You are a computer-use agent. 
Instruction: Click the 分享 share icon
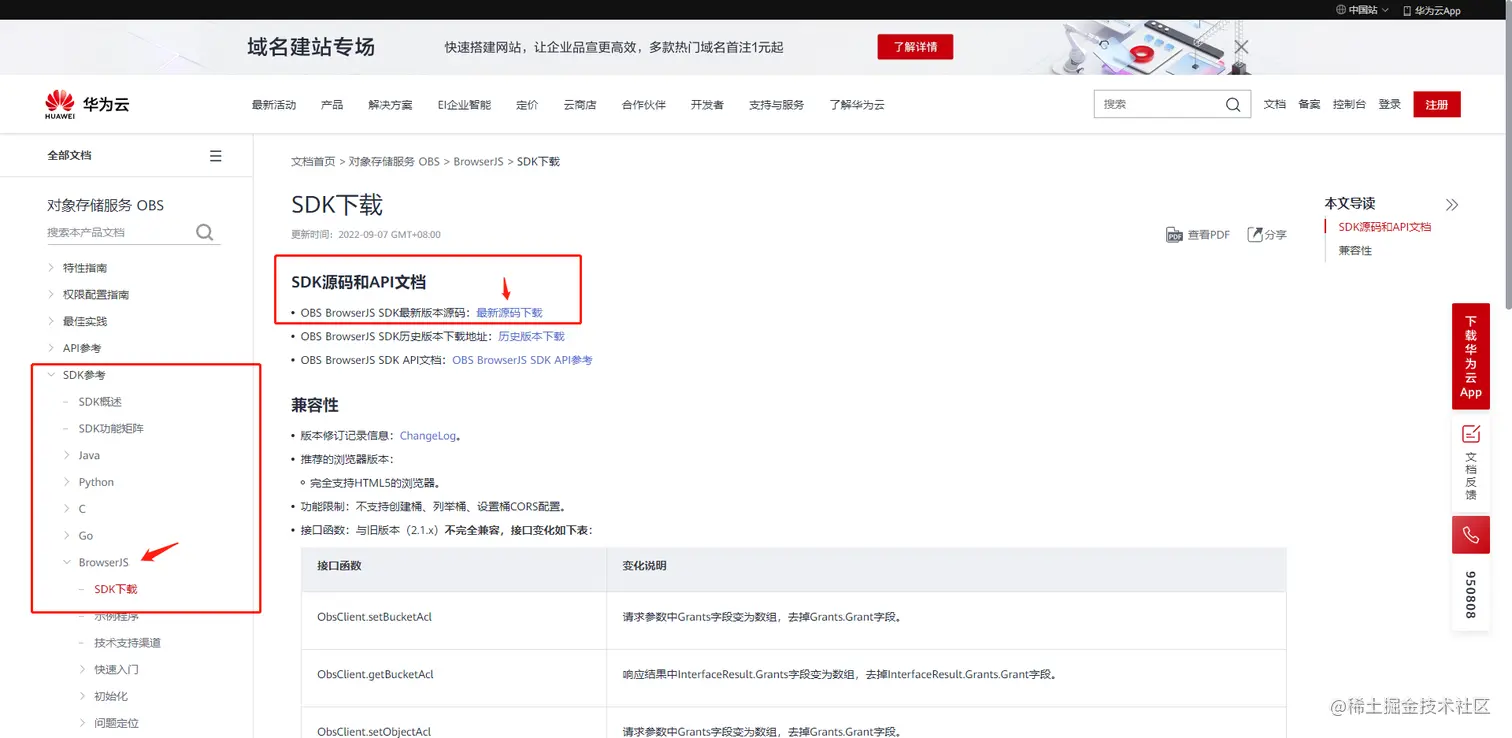point(1255,234)
